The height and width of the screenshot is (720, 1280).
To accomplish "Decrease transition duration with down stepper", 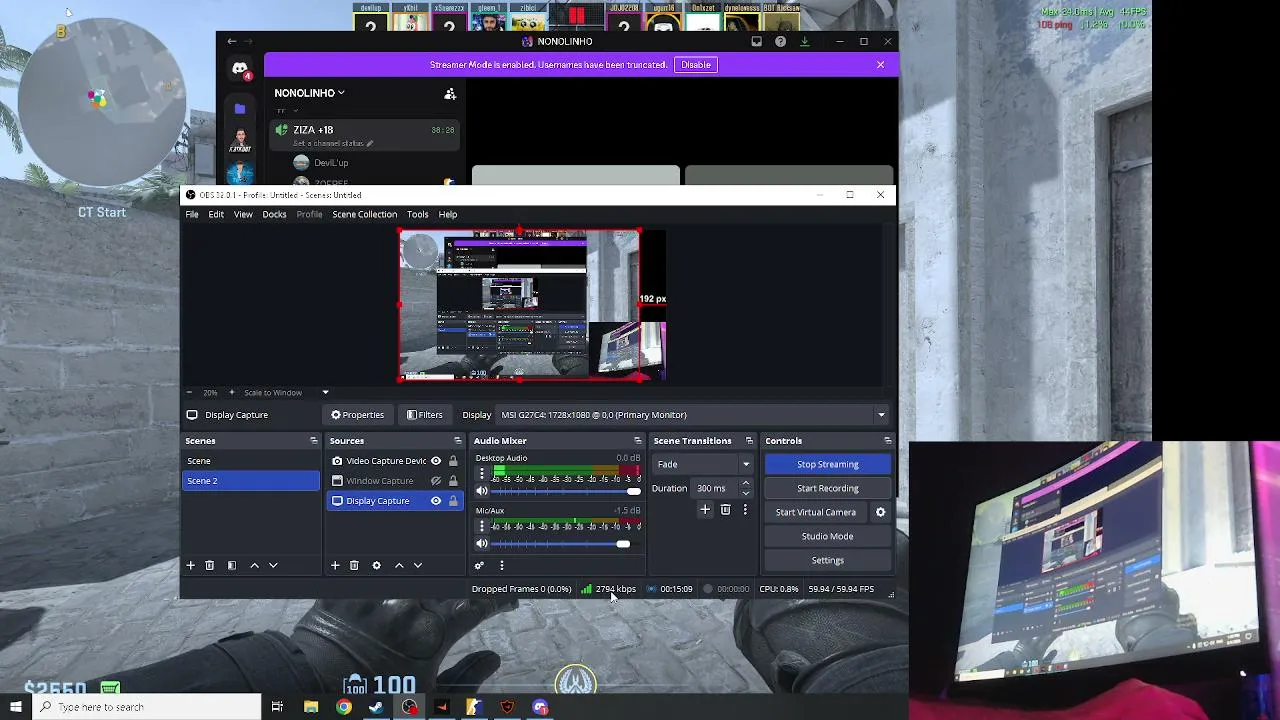I will coord(745,493).
